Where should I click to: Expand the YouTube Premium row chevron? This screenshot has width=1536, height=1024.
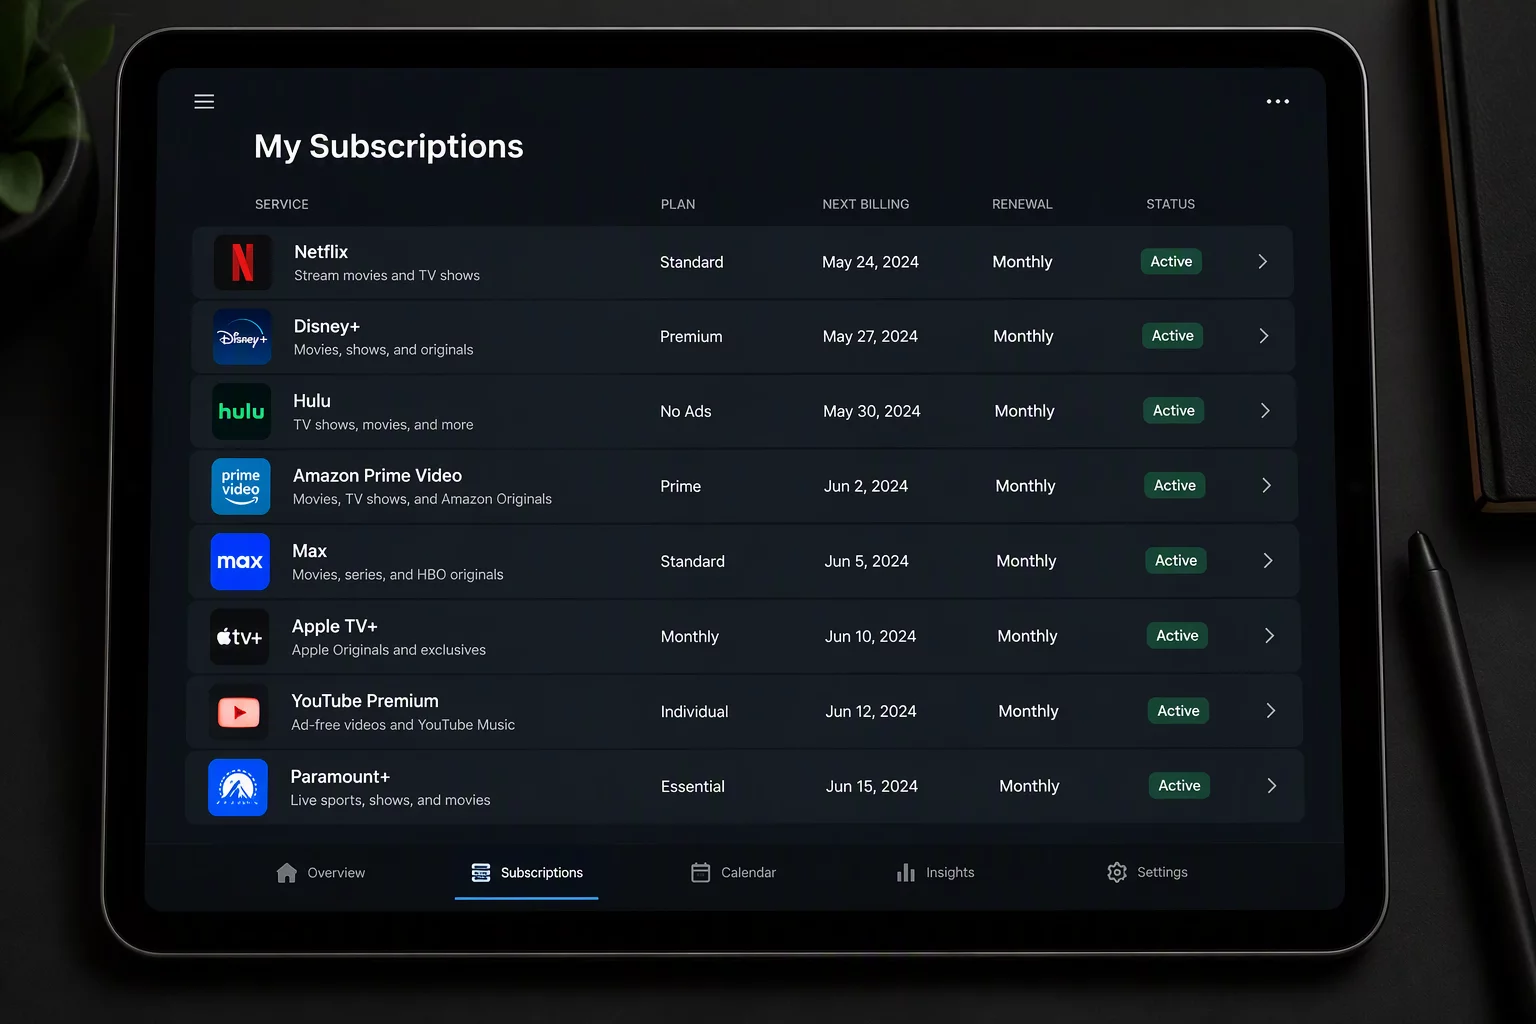pyautogui.click(x=1271, y=710)
